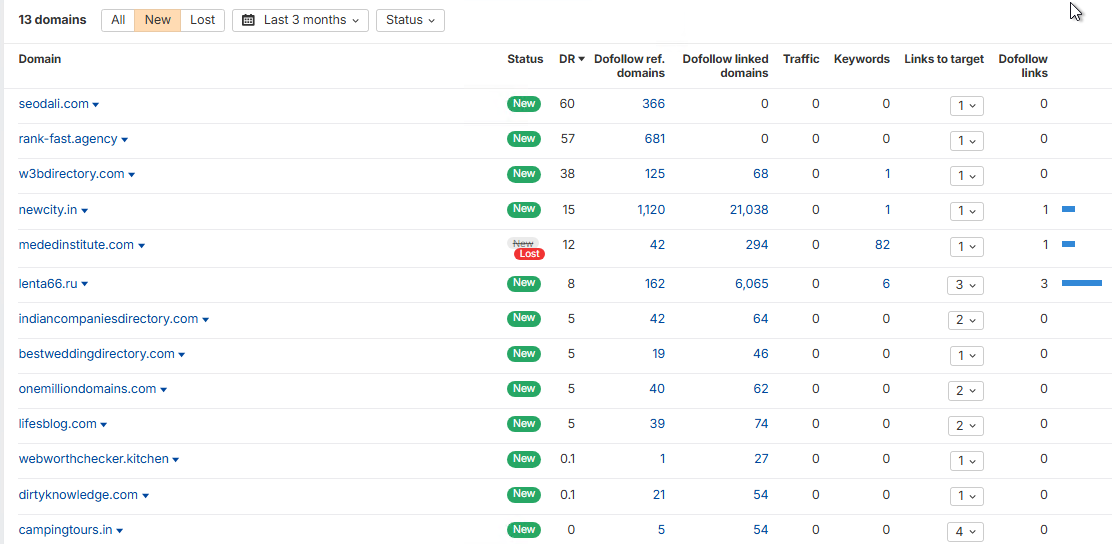Image resolution: width=1112 pixels, height=544 pixels.
Task: Click the red Lost status badge
Action: click(529, 253)
